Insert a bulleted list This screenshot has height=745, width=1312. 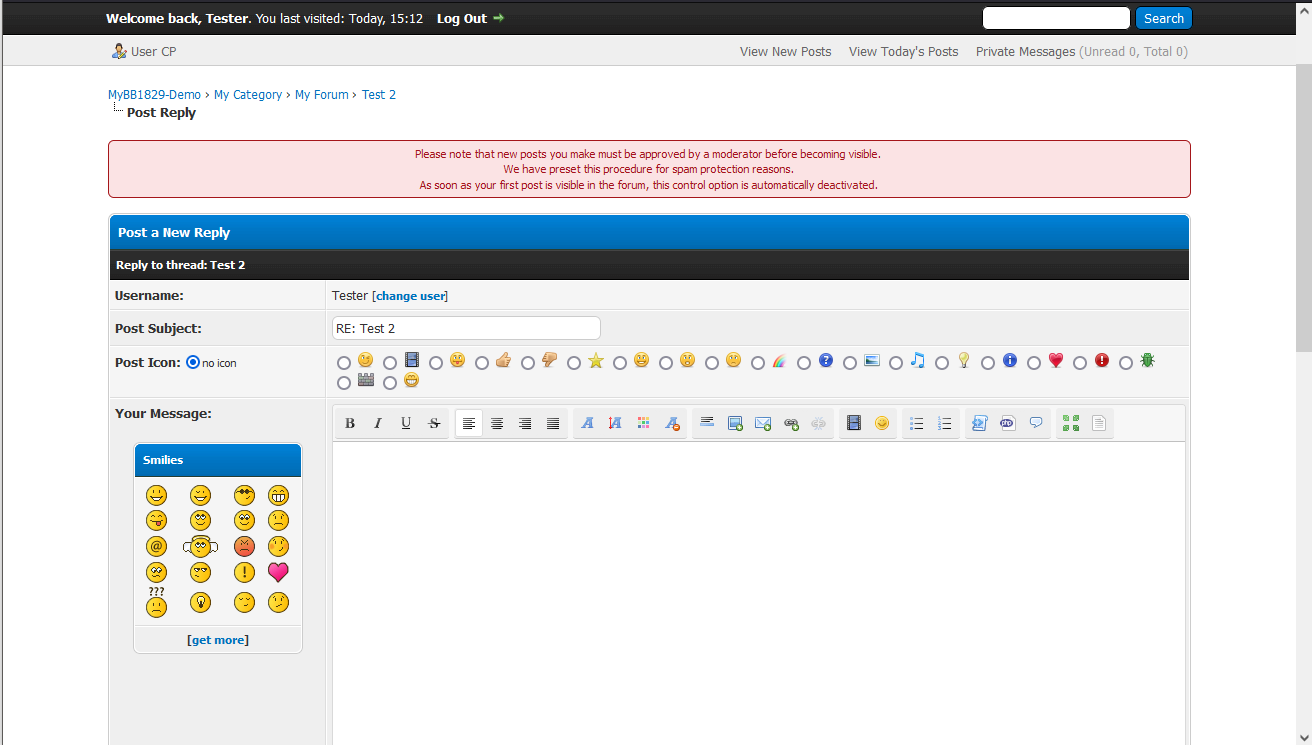917,423
